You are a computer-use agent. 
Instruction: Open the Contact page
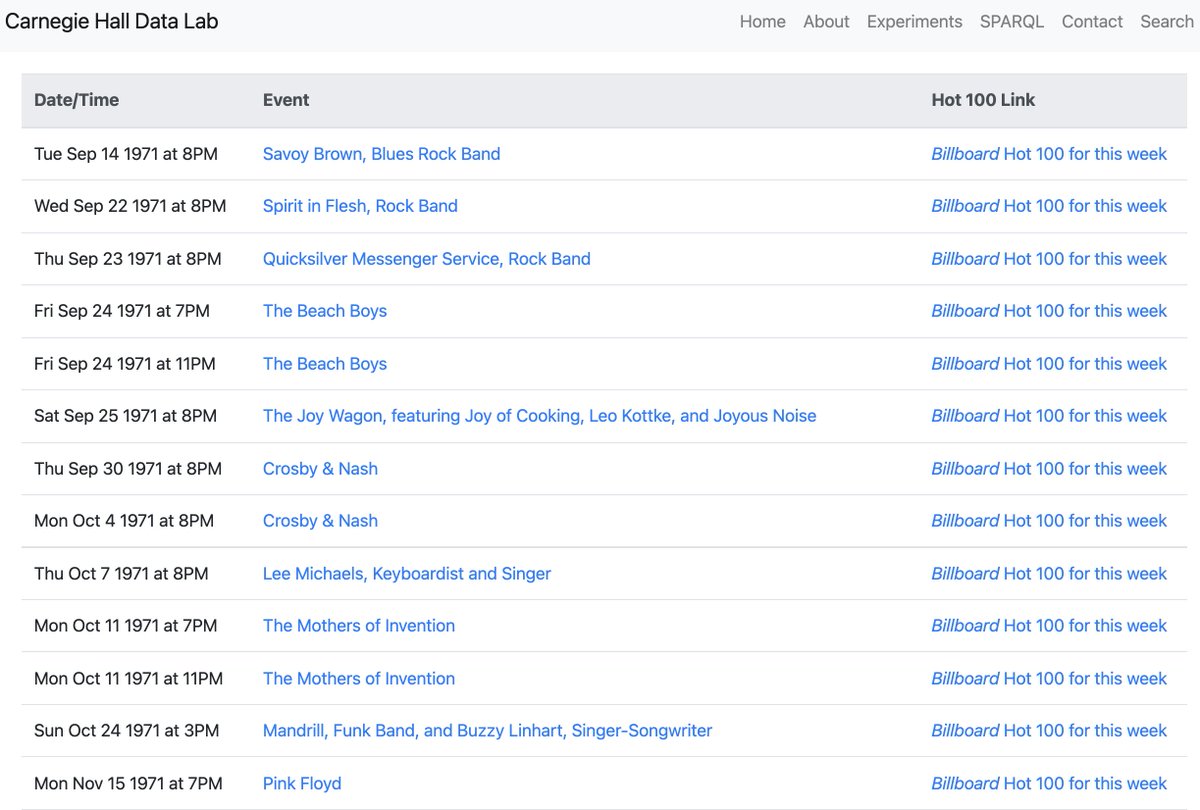pyautogui.click(x=1092, y=22)
